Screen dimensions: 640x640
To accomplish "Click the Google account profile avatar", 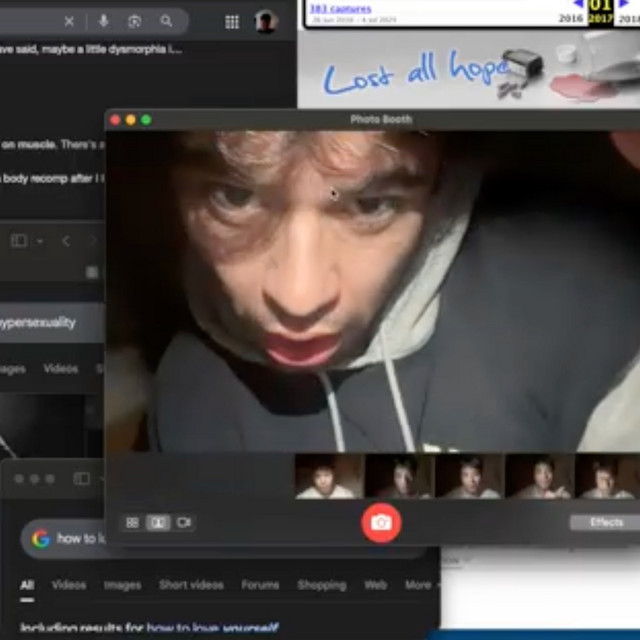I will click(265, 22).
